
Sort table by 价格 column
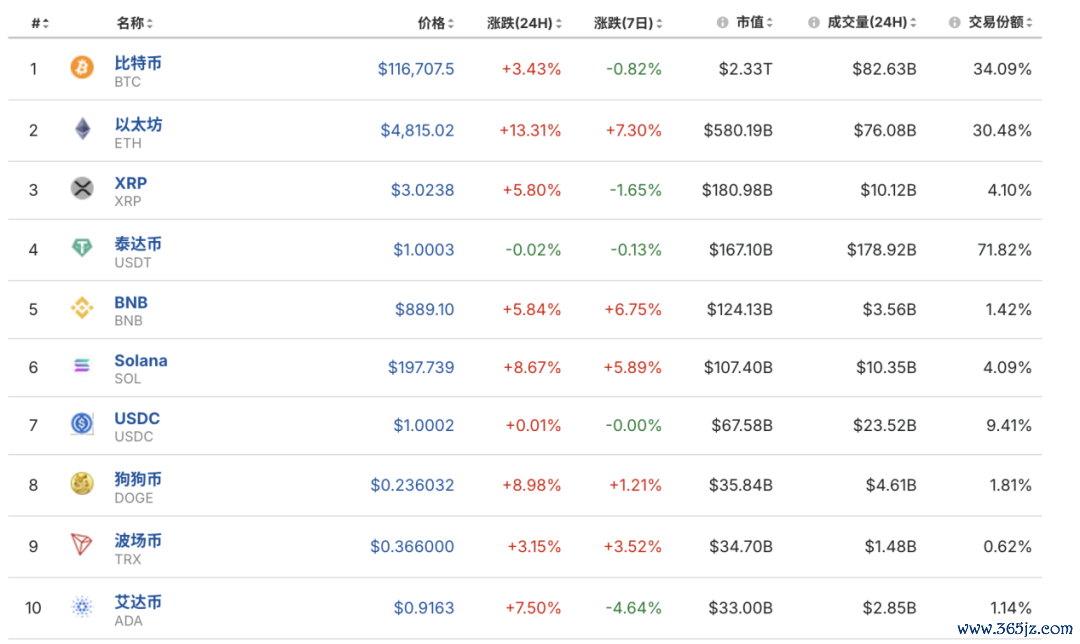435,23
